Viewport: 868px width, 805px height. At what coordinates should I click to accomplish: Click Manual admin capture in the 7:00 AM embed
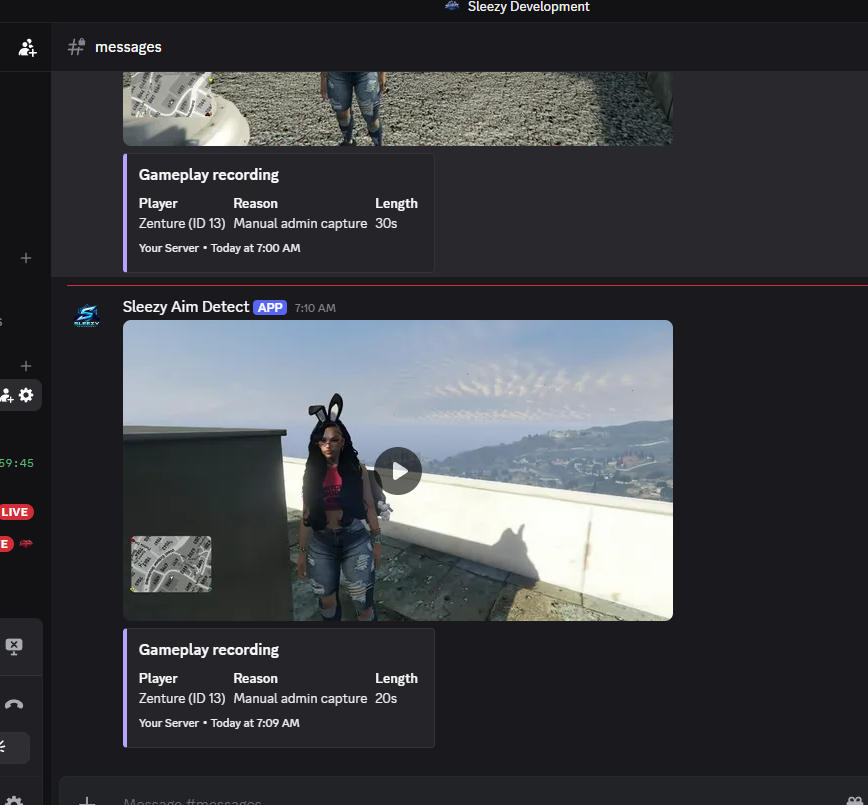pos(300,224)
